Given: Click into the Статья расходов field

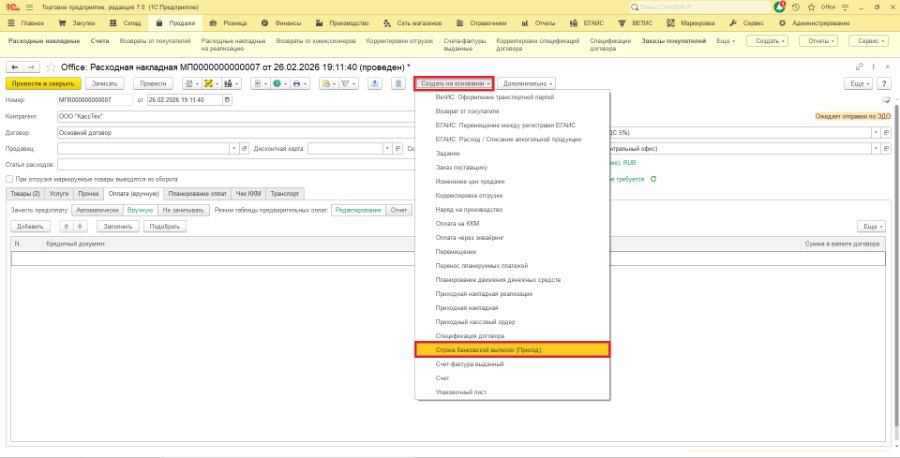Looking at the screenshot, I should (x=235, y=165).
